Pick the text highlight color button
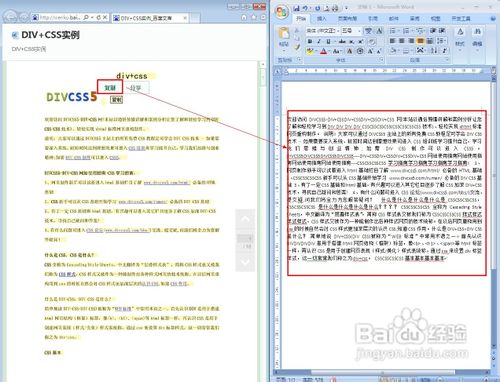Screen dimensions: 500x382 pos(310,51)
